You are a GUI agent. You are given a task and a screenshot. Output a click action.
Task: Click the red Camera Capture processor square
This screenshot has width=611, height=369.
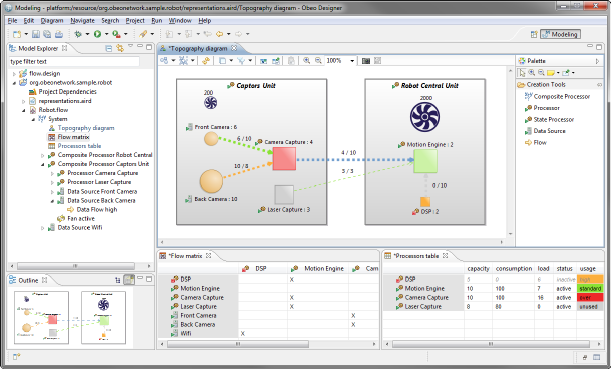pos(284,159)
